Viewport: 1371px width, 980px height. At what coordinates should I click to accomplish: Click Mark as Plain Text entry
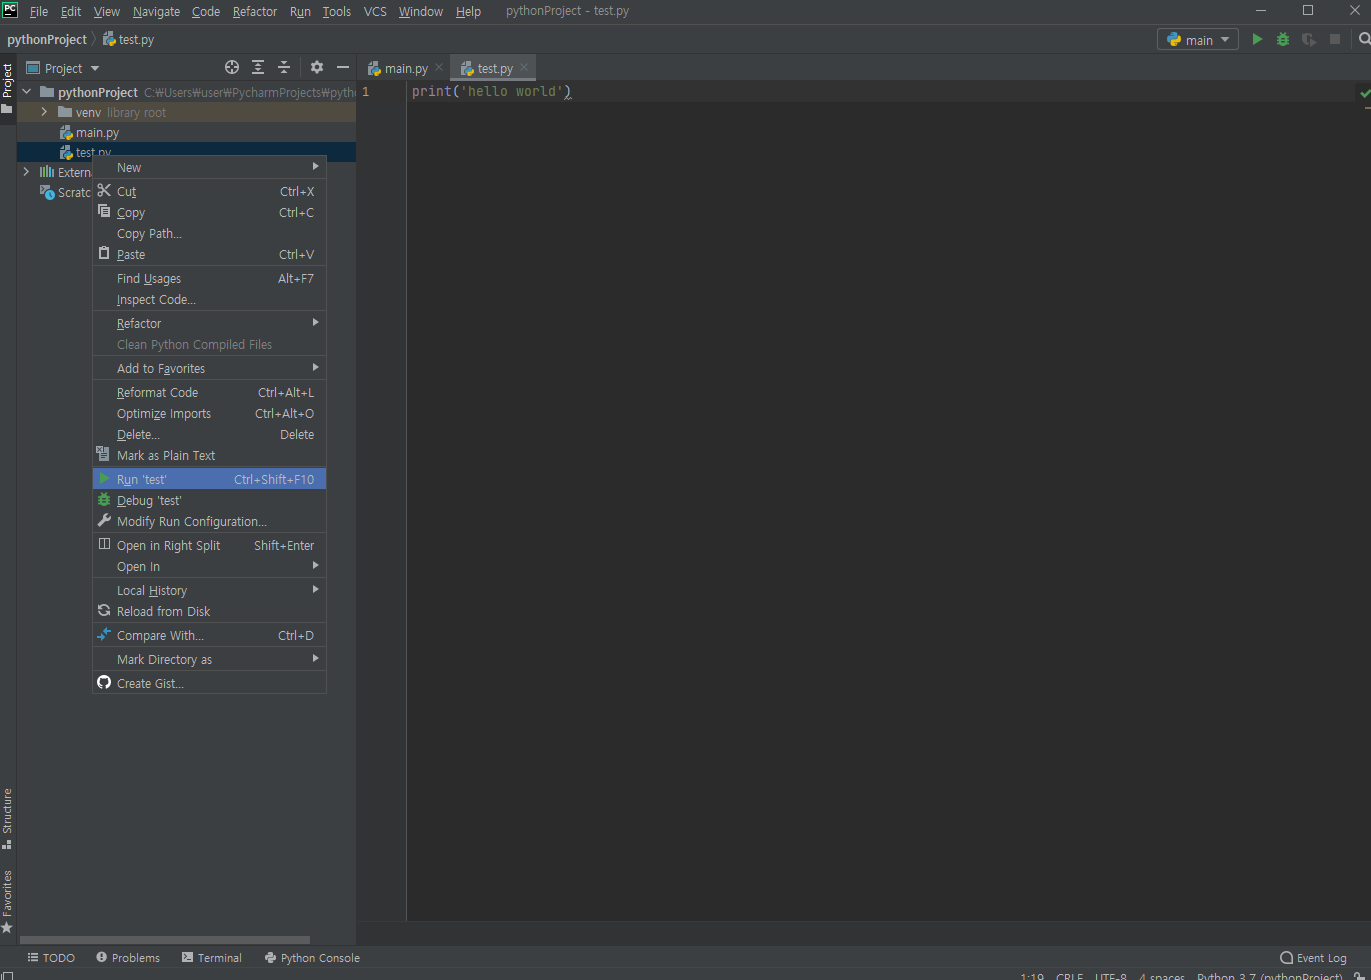coord(209,455)
